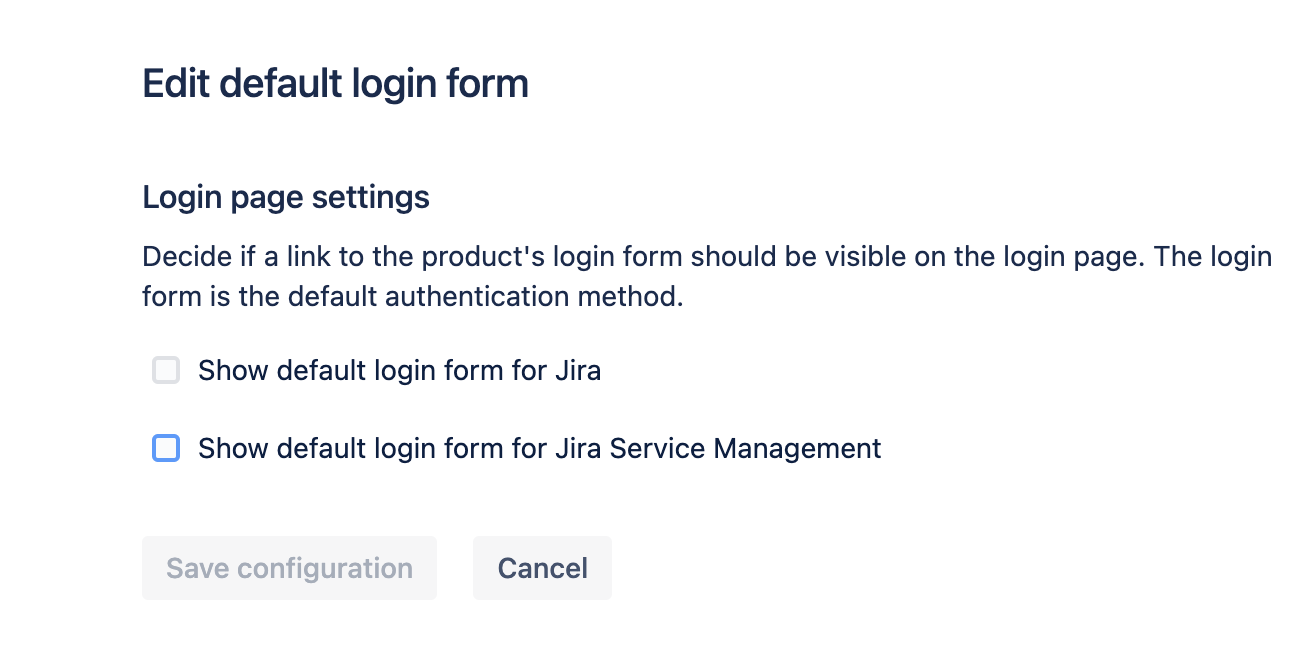
Task: Click the word "Jira" ending the first checkbox label
Action: pos(577,371)
